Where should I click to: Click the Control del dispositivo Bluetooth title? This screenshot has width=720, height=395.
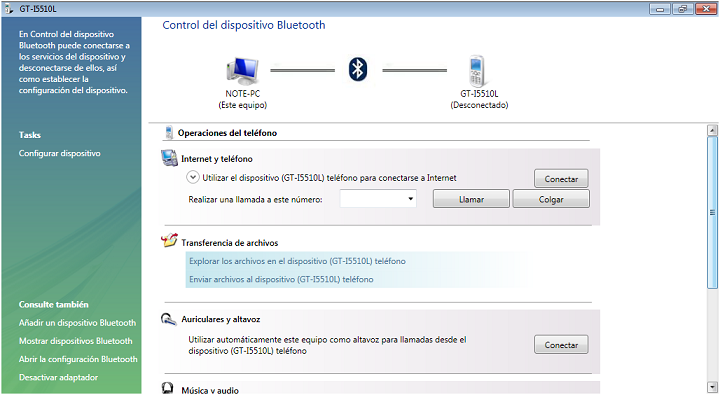[244, 25]
